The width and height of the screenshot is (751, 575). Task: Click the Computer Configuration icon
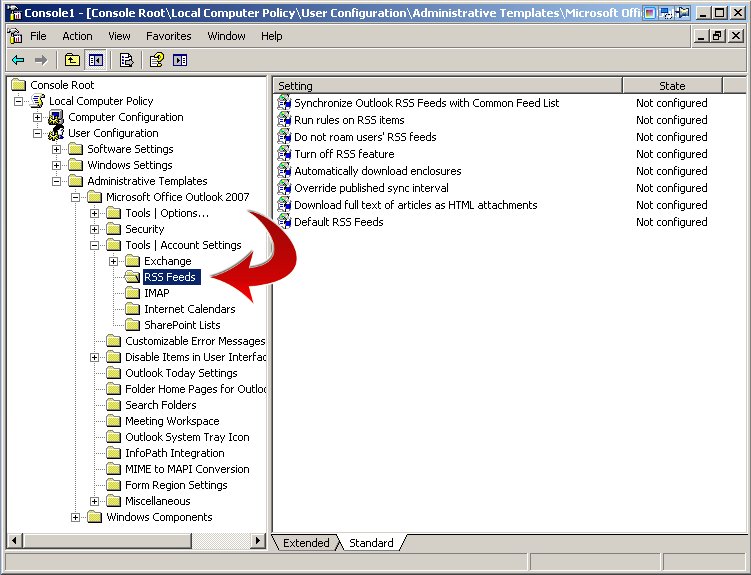[56, 117]
